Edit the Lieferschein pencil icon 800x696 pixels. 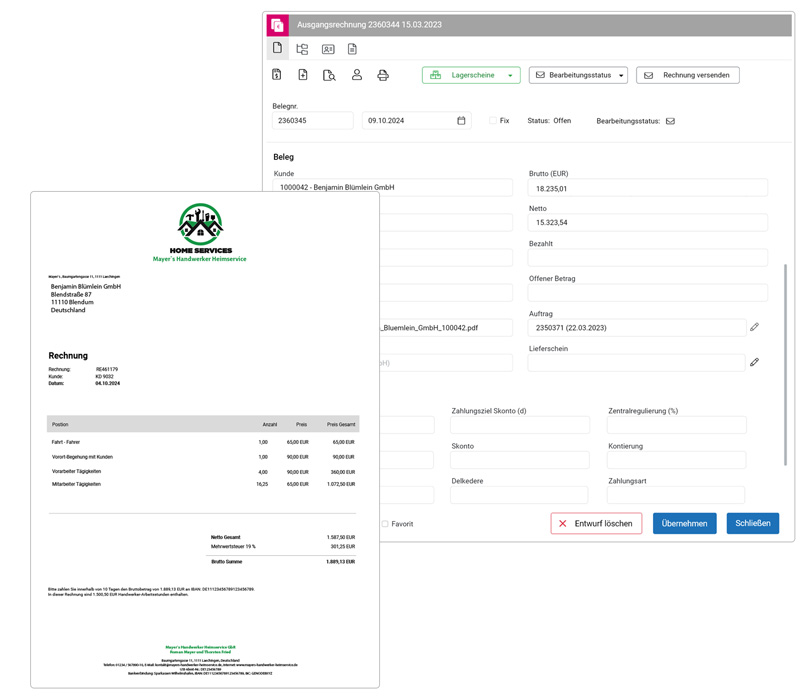(754, 362)
